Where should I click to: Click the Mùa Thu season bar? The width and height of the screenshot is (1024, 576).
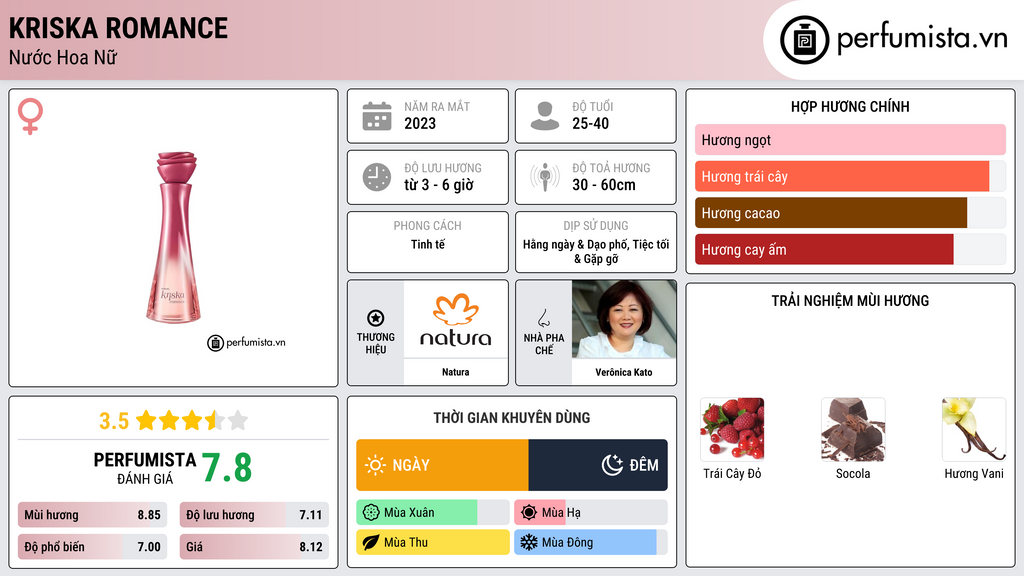tap(432, 543)
